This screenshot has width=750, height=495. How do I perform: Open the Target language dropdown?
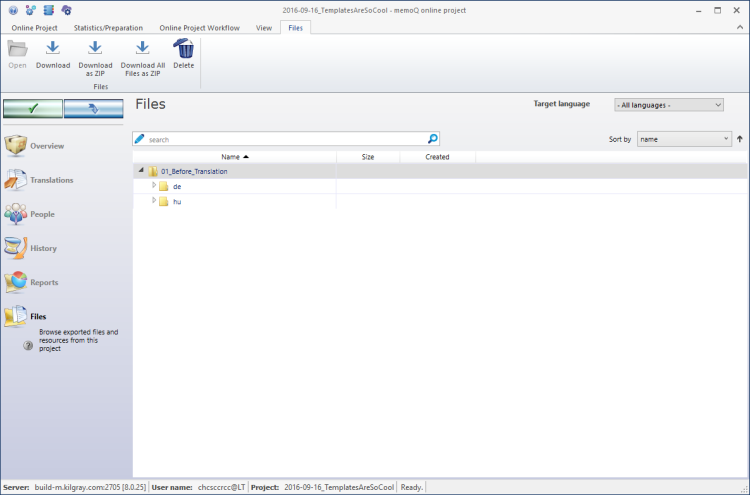[668, 105]
